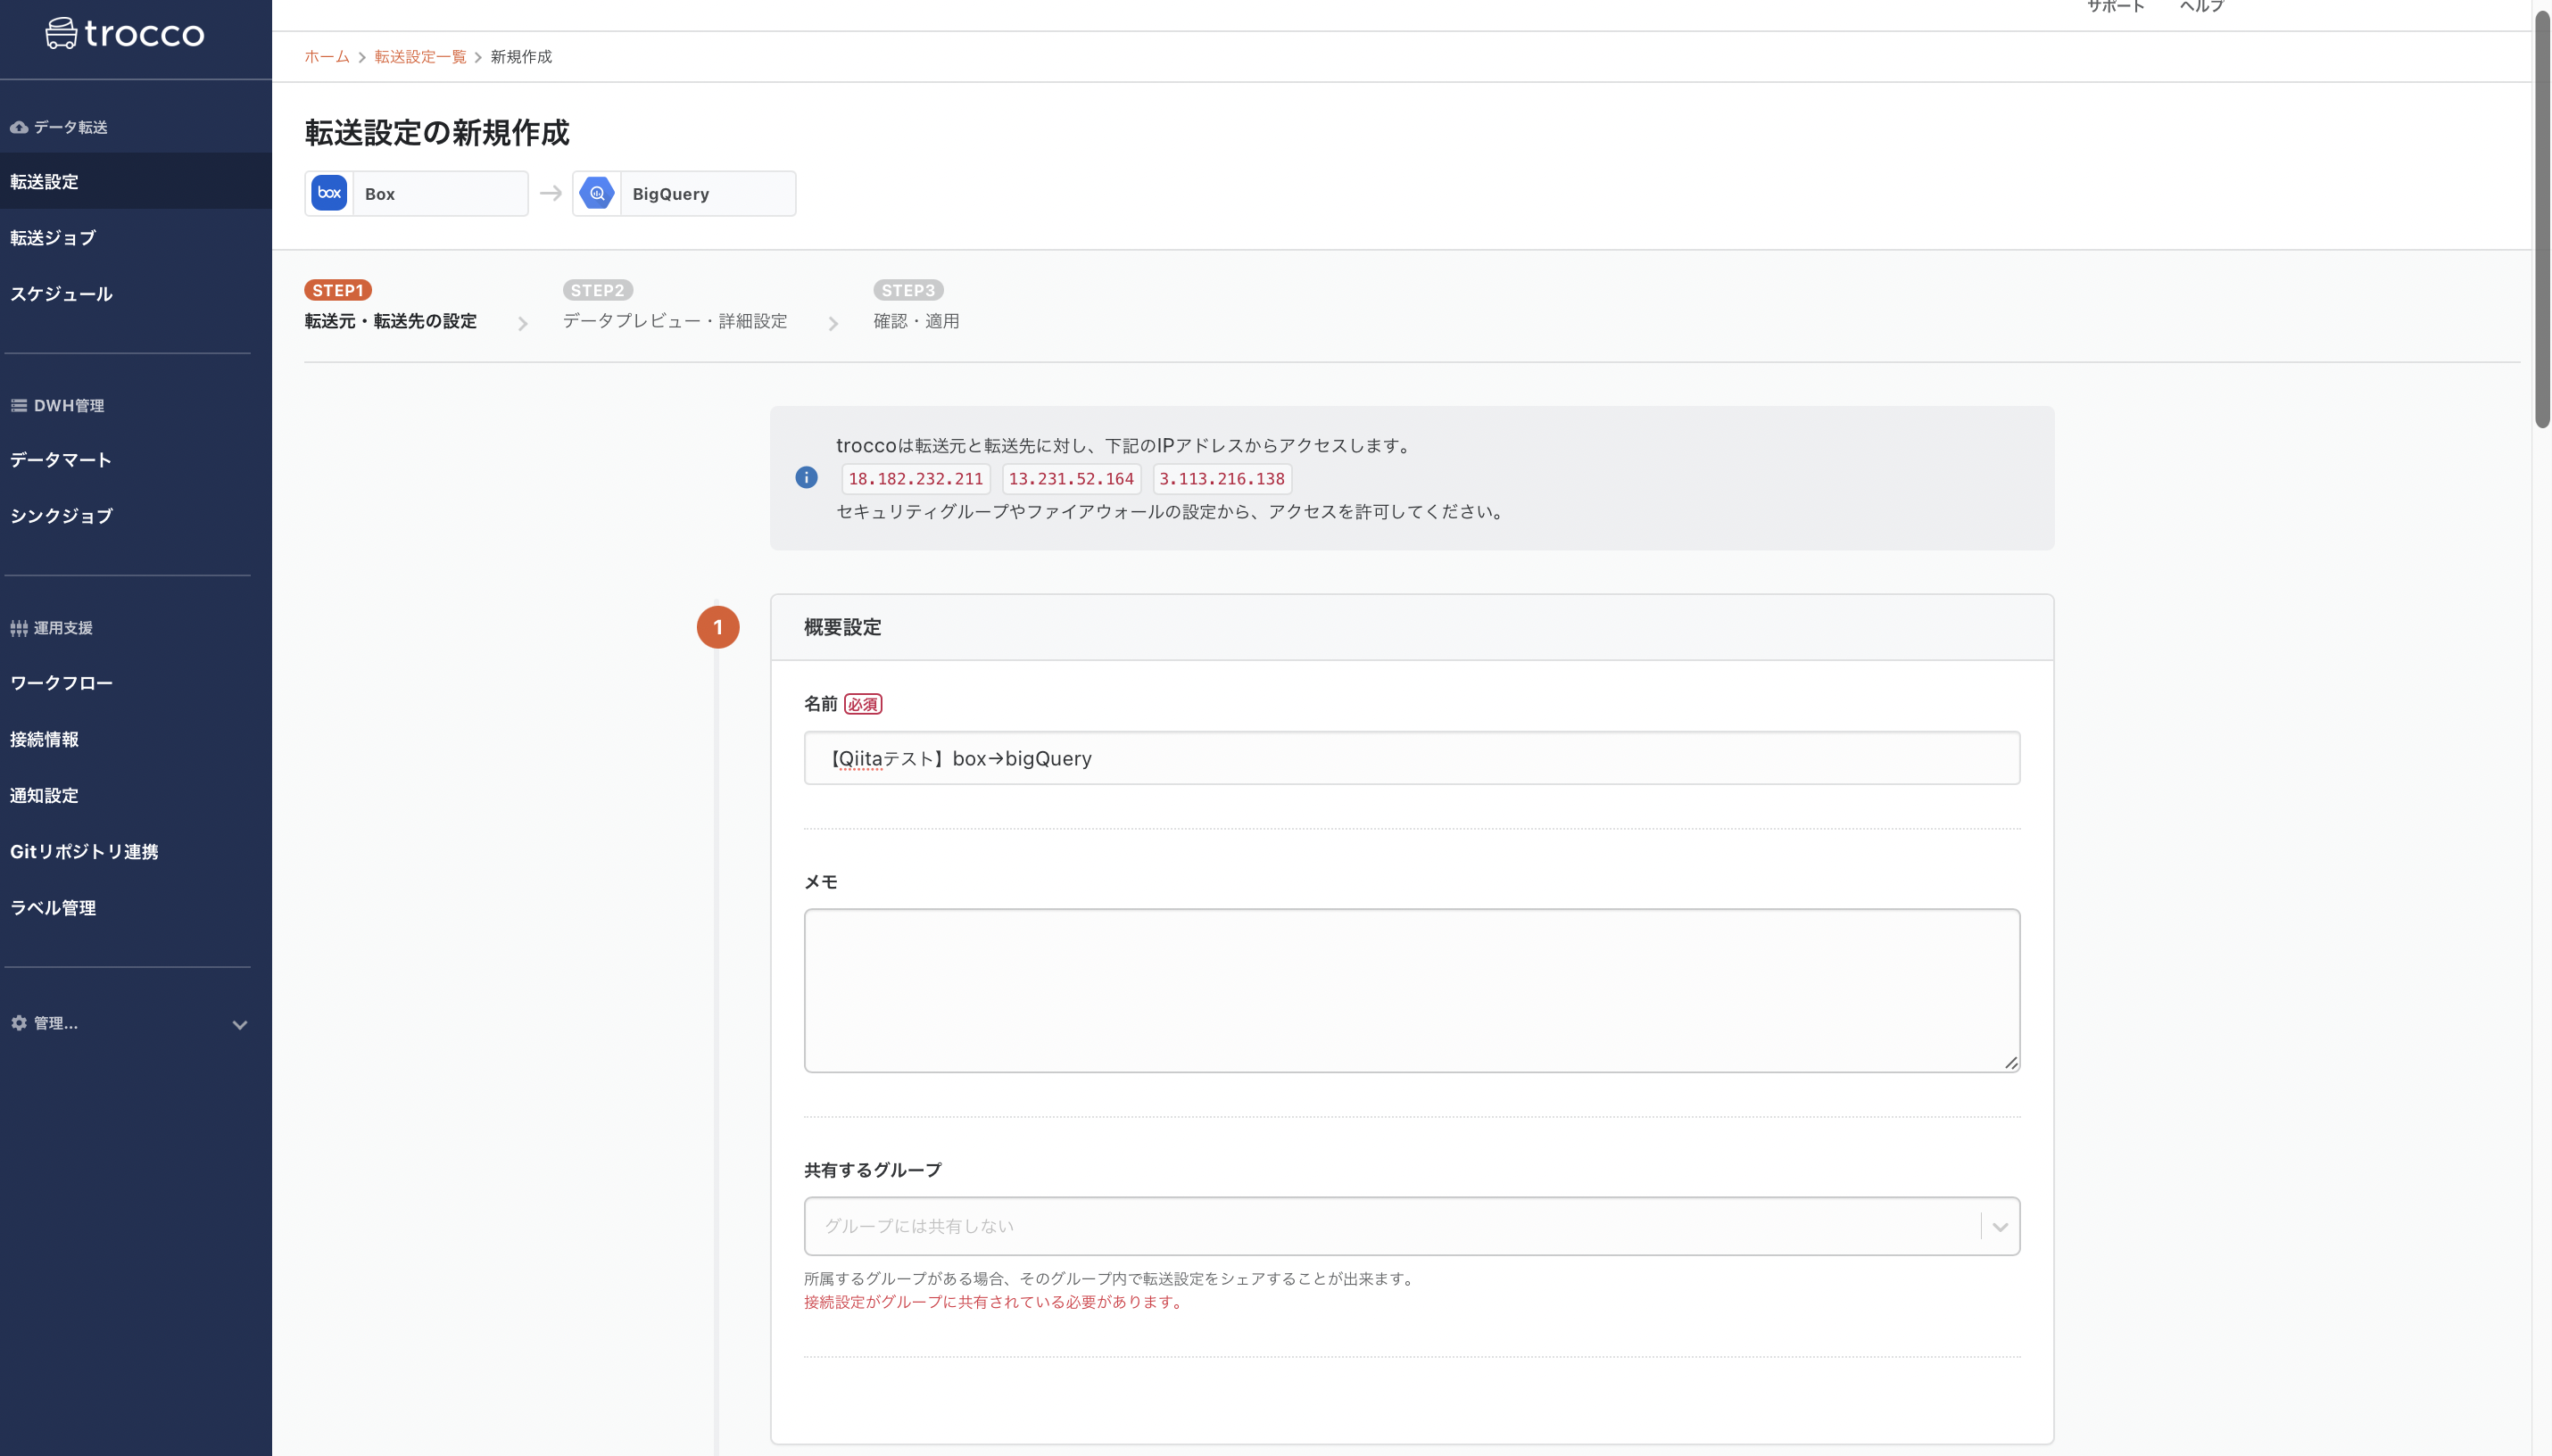This screenshot has width=2552, height=1456.
Task: Click the 新規作成 breadcrumb text
Action: 521,57
